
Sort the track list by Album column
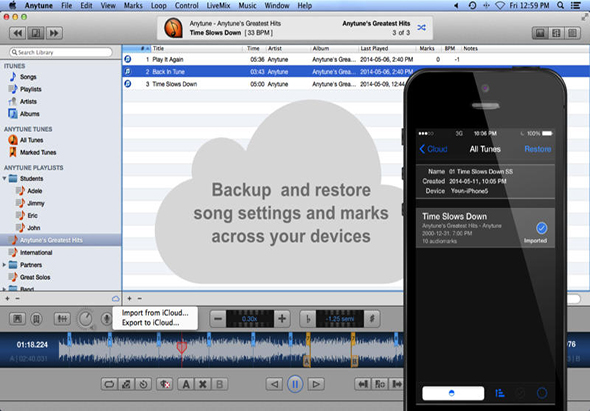pos(321,49)
